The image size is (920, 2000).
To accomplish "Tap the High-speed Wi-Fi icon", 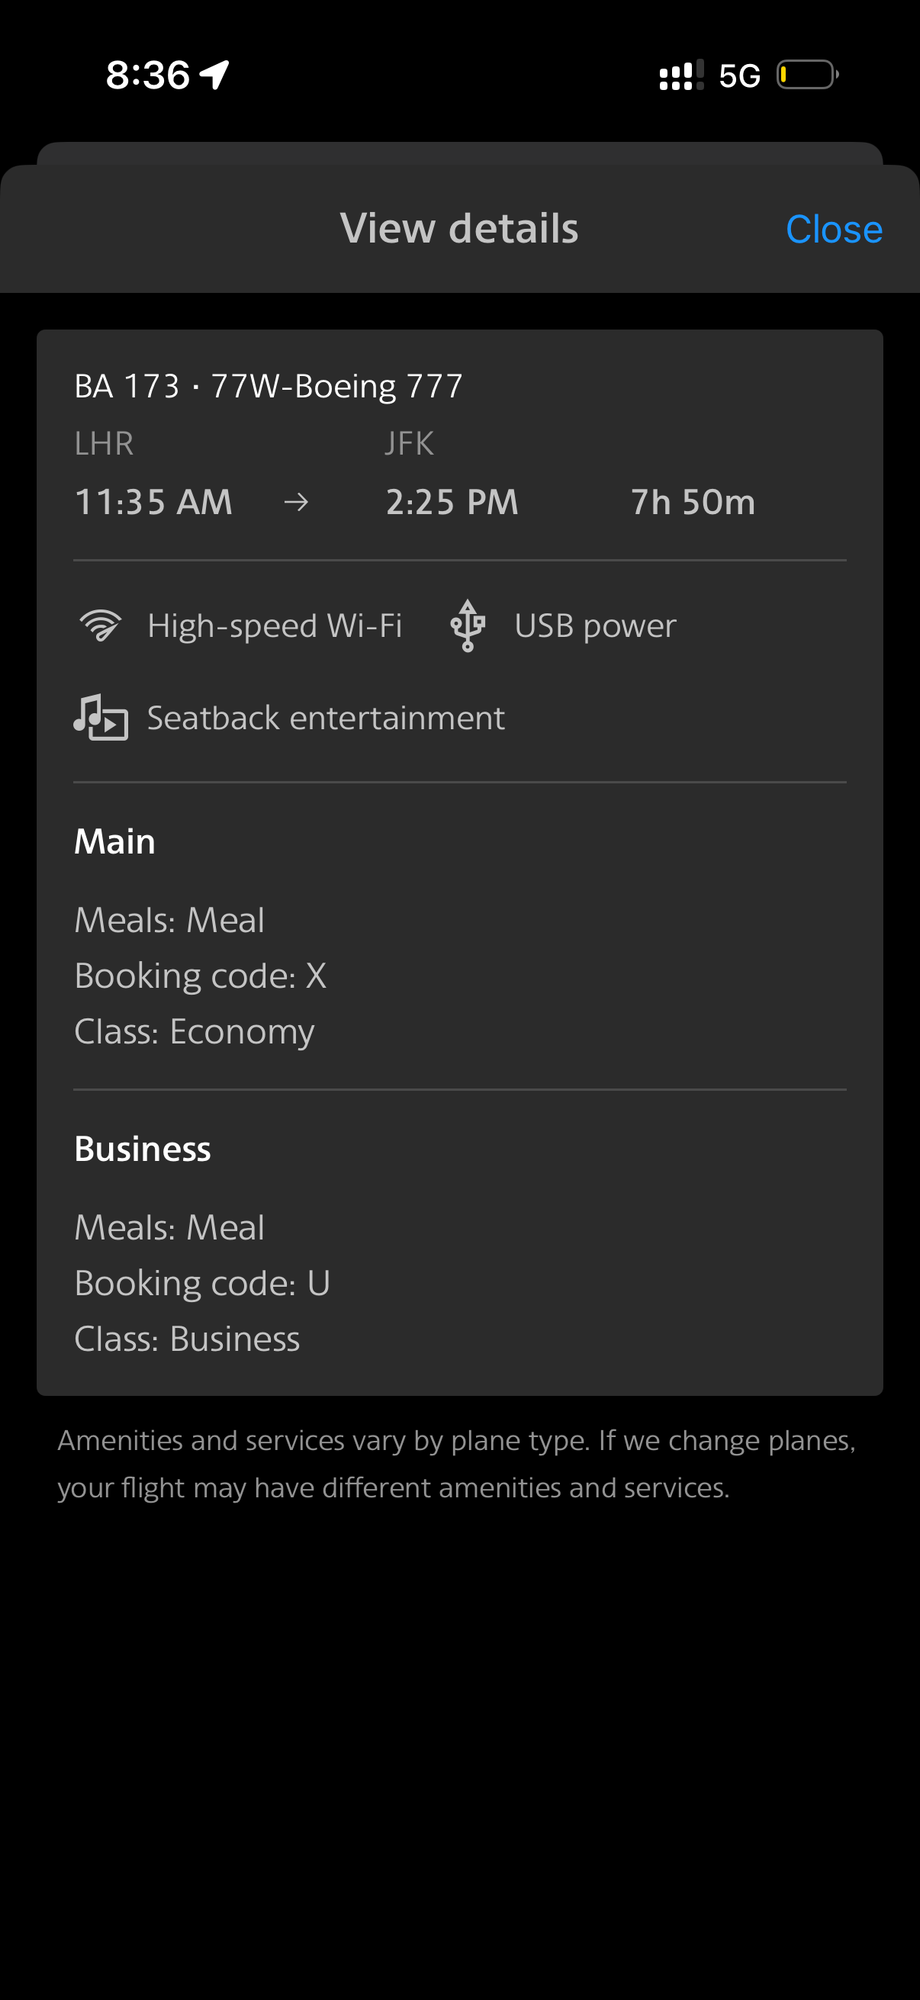I will [100, 626].
